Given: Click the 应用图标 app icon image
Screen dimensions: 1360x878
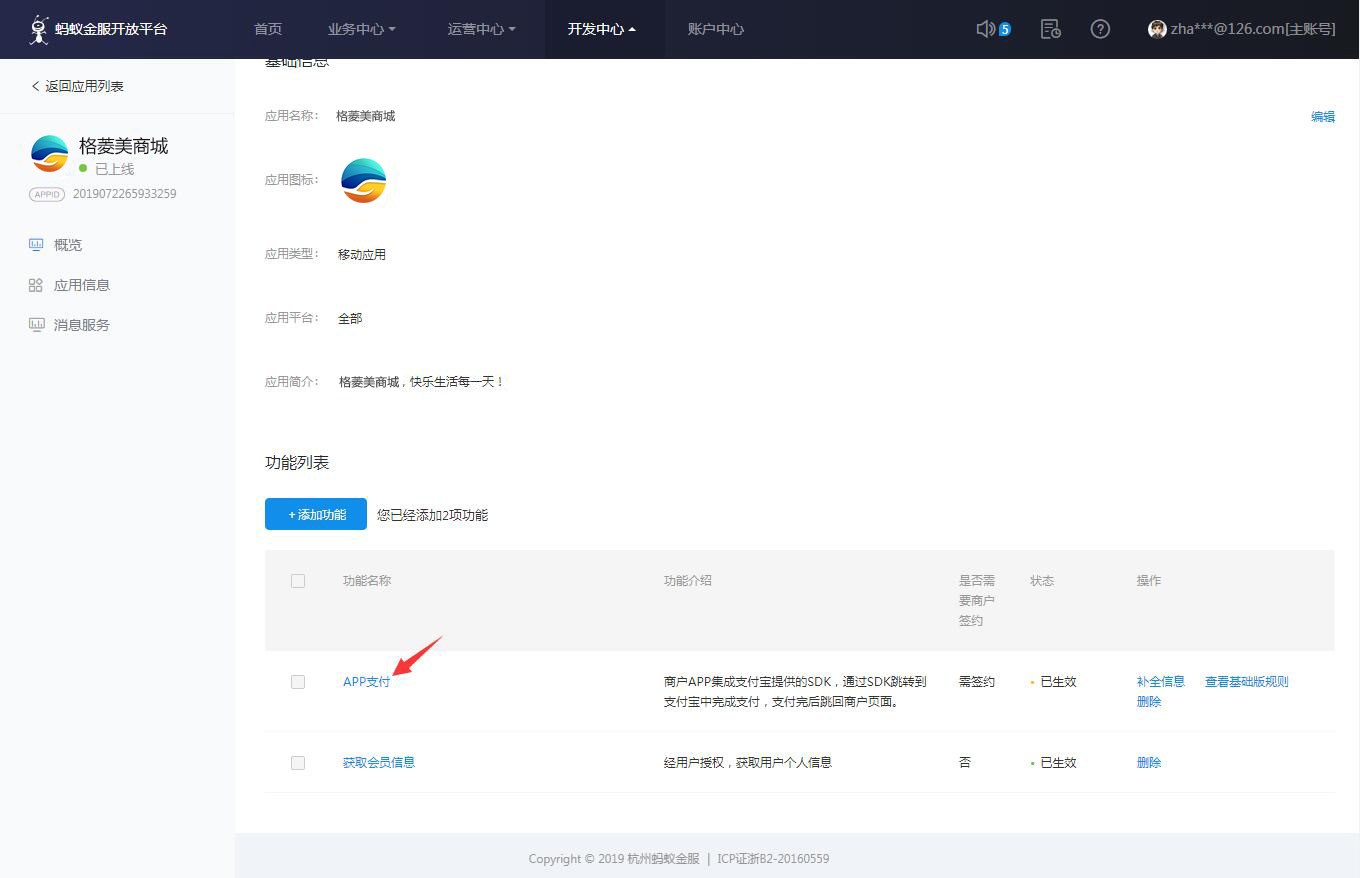Looking at the screenshot, I should click(x=364, y=180).
